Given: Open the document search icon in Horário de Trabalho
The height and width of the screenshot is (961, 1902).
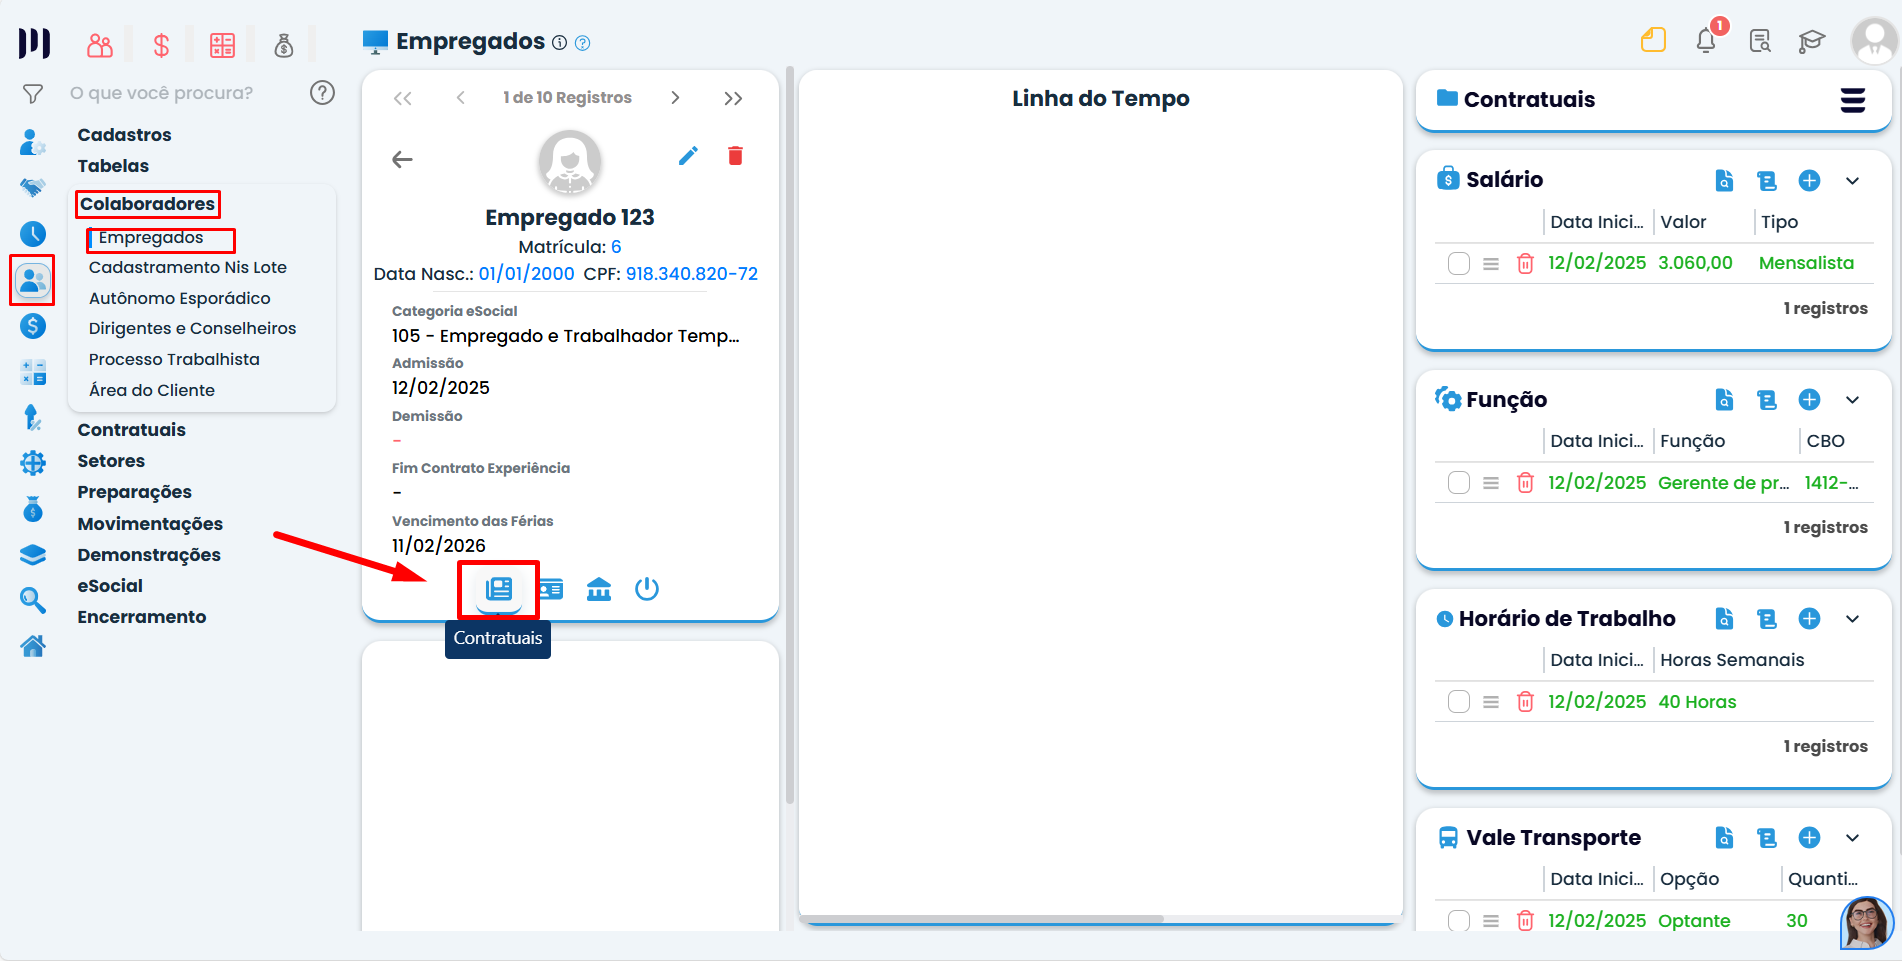Looking at the screenshot, I should [1724, 619].
